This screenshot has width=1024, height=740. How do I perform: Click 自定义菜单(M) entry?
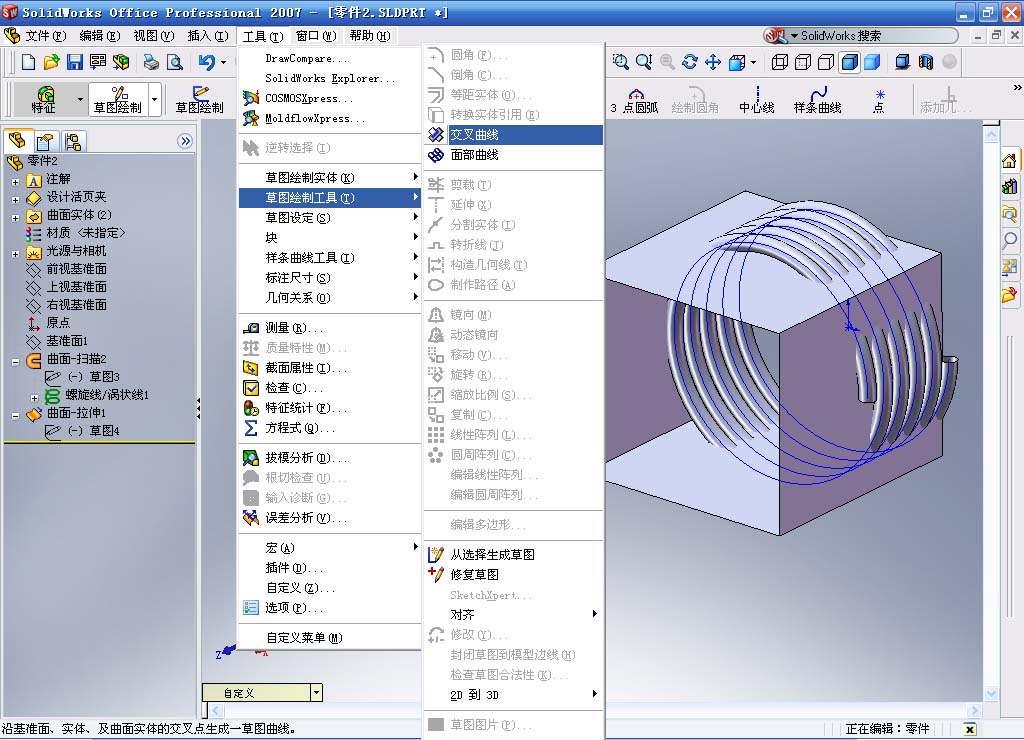330,638
